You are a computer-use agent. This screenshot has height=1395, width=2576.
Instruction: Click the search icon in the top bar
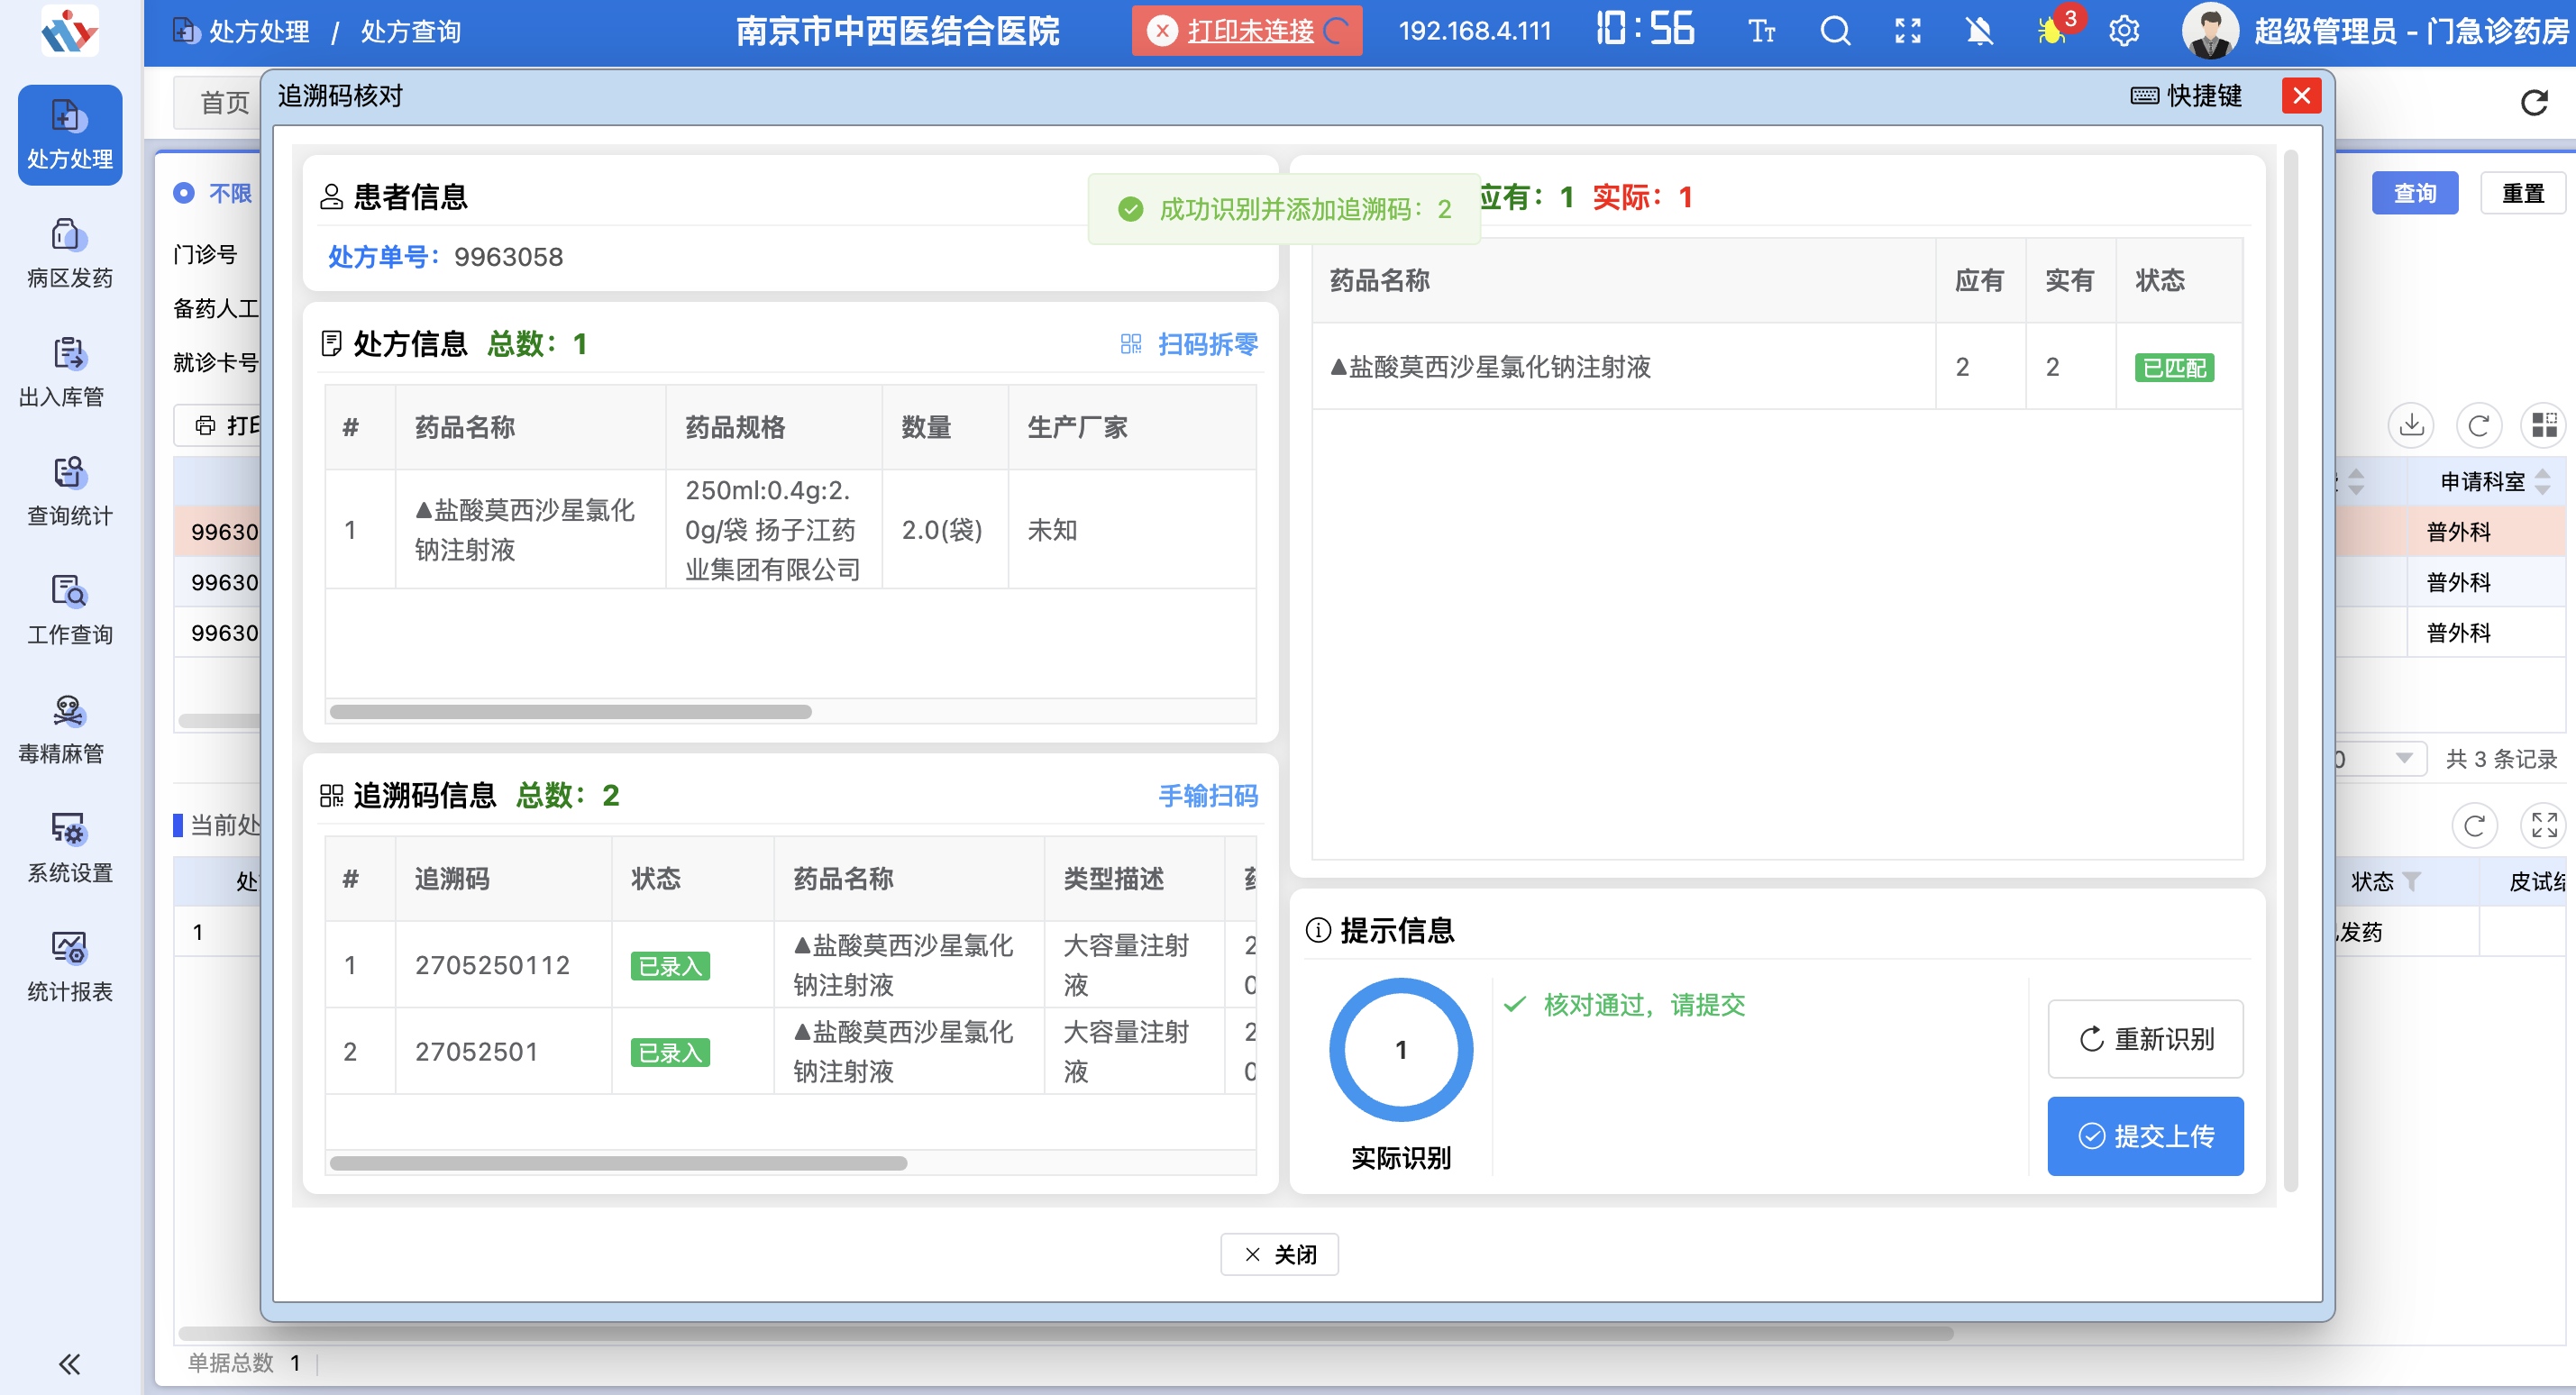(1835, 31)
